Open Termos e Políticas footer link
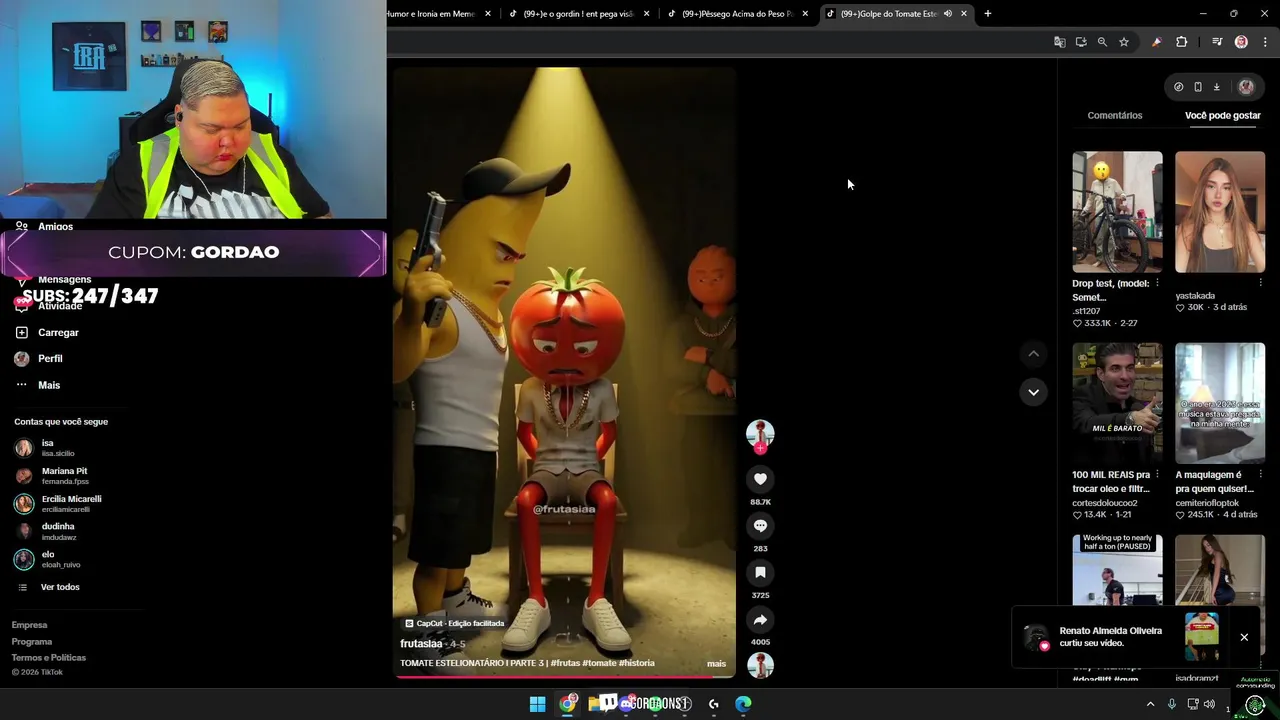 (49, 658)
